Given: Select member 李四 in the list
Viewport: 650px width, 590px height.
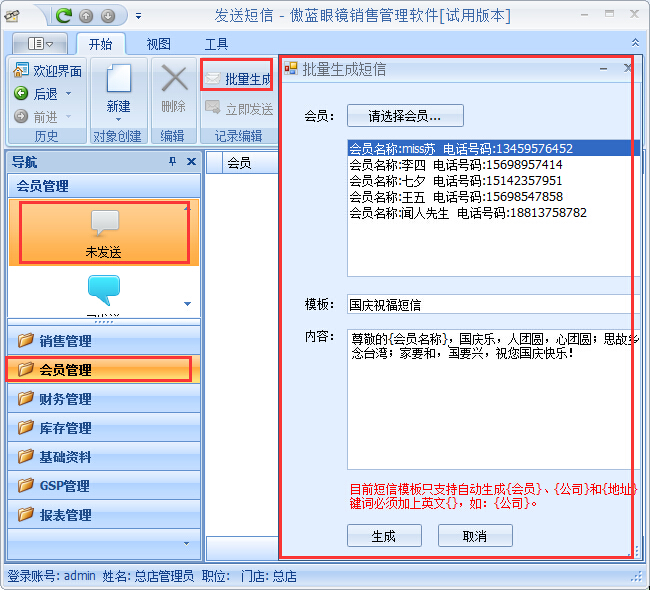Looking at the screenshot, I should click(x=455, y=165).
